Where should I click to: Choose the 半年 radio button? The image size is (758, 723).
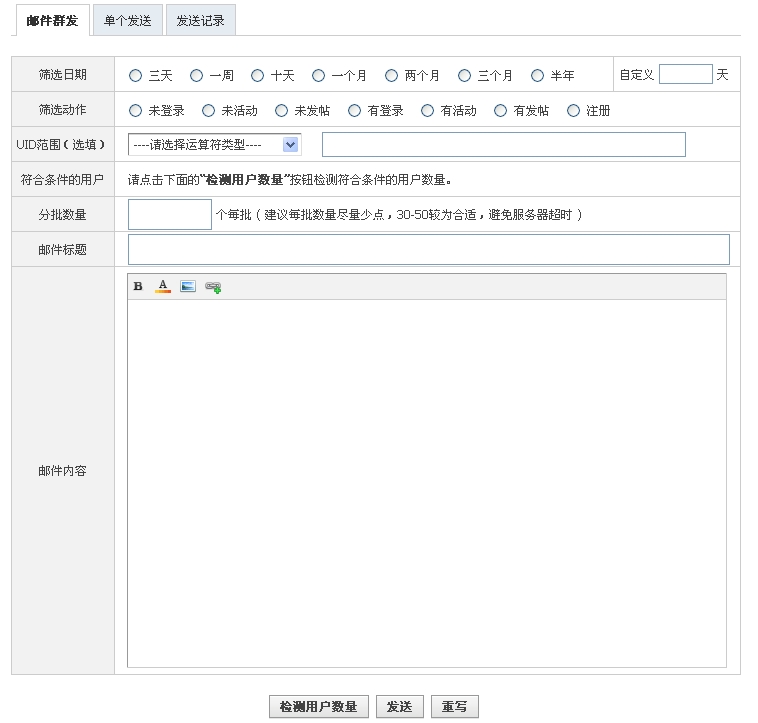tap(538, 75)
